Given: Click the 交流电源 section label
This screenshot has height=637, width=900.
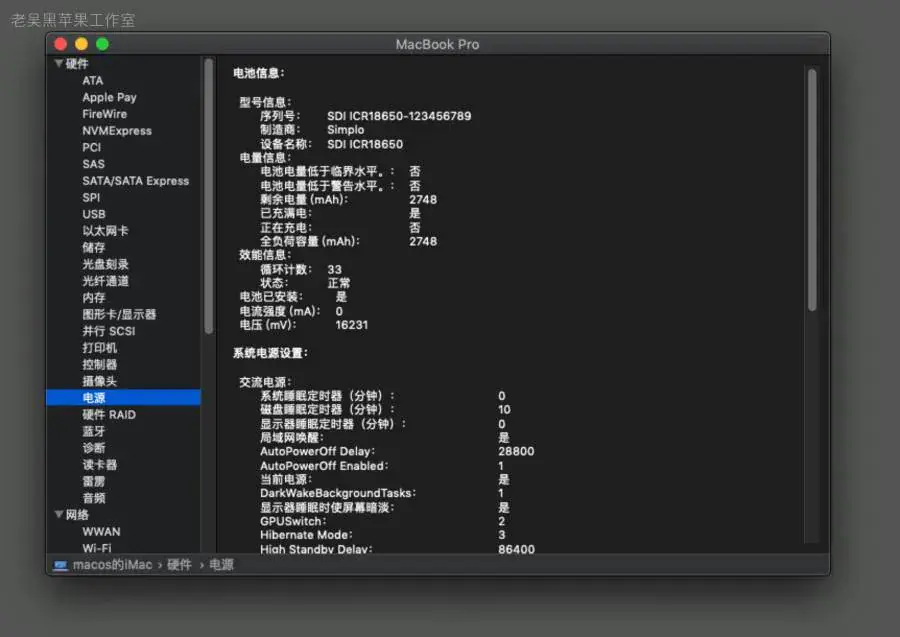Looking at the screenshot, I should pos(265,382).
